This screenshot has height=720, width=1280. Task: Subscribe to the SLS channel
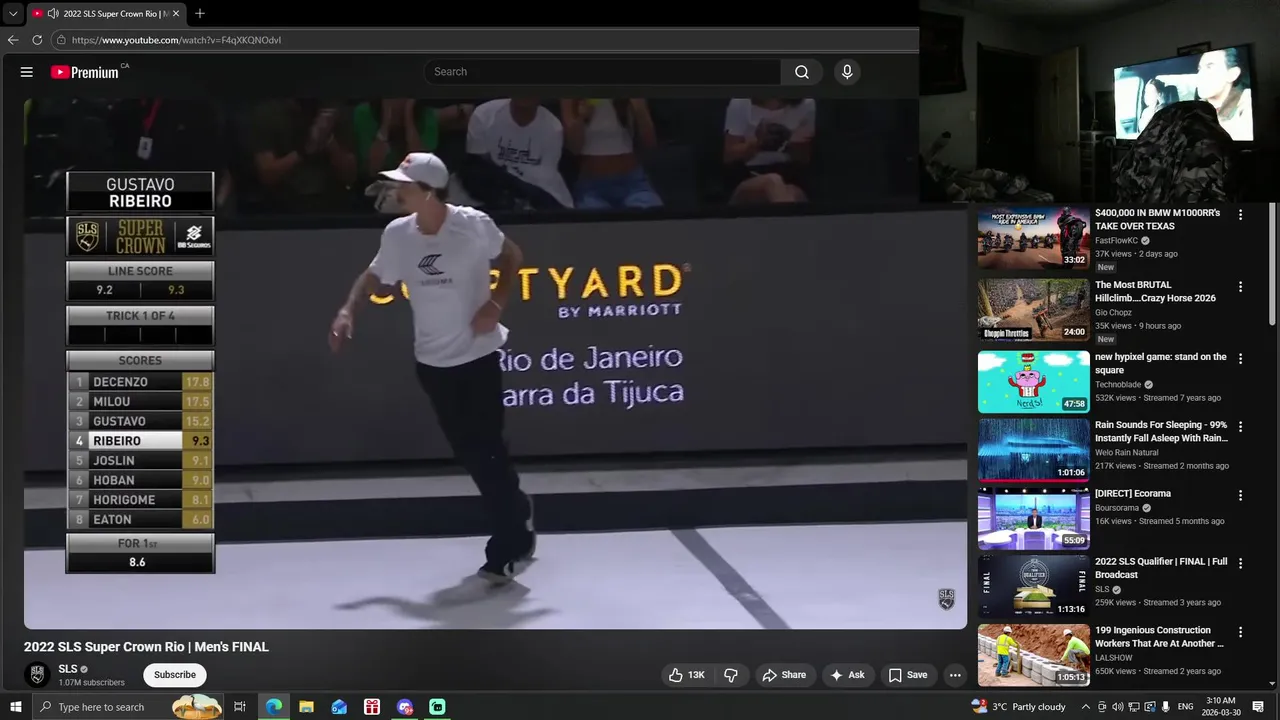pos(175,675)
